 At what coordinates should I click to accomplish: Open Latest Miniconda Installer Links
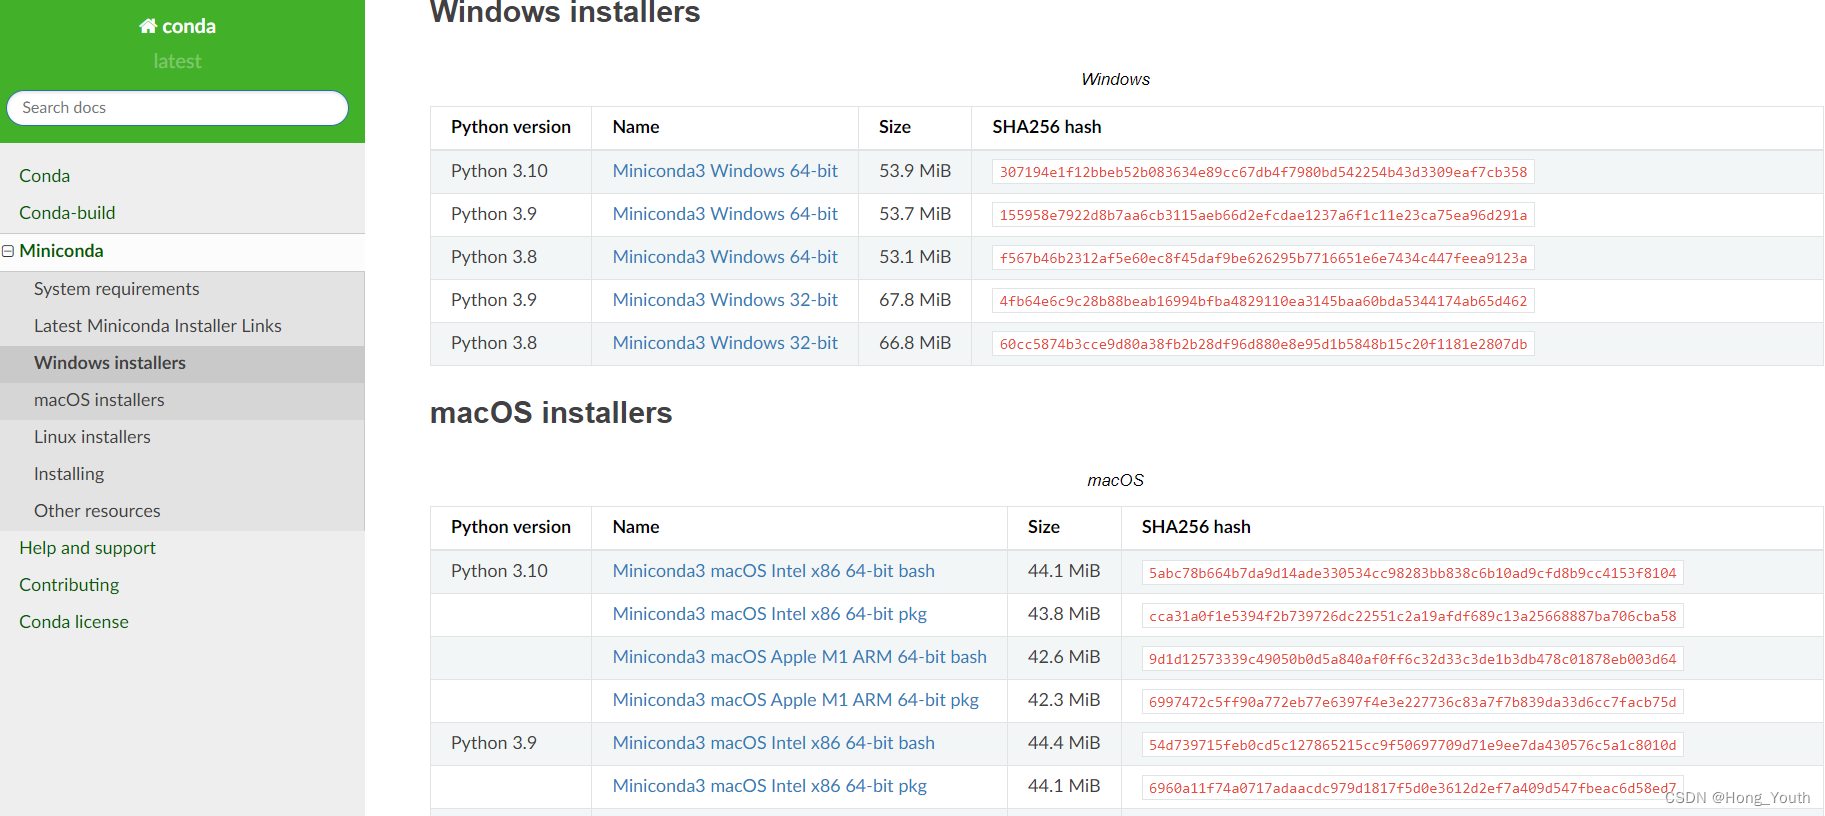(158, 326)
